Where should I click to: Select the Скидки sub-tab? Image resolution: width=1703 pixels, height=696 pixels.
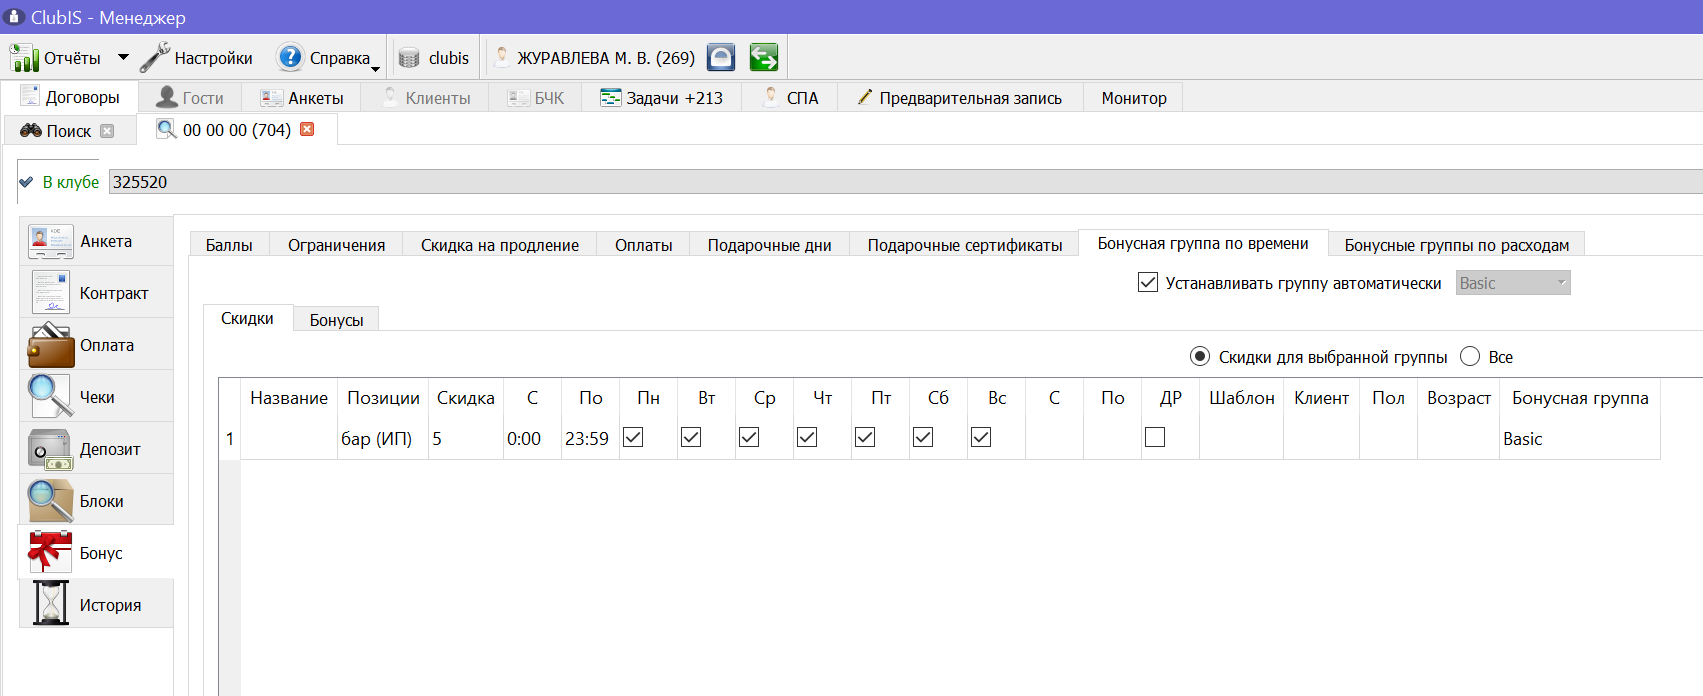[247, 318]
